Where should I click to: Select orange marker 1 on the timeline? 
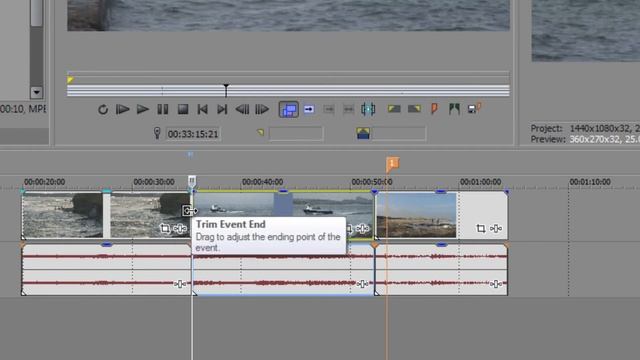(392, 164)
